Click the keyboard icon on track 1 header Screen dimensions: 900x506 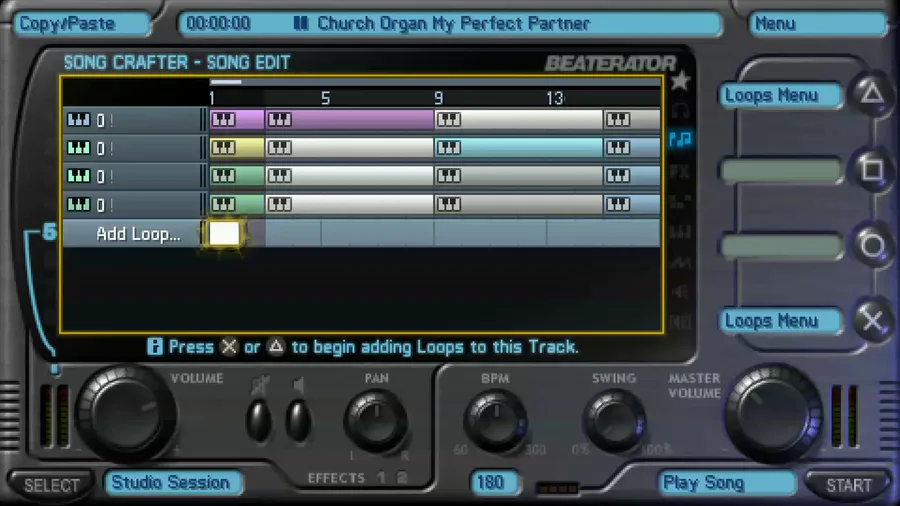click(79, 120)
